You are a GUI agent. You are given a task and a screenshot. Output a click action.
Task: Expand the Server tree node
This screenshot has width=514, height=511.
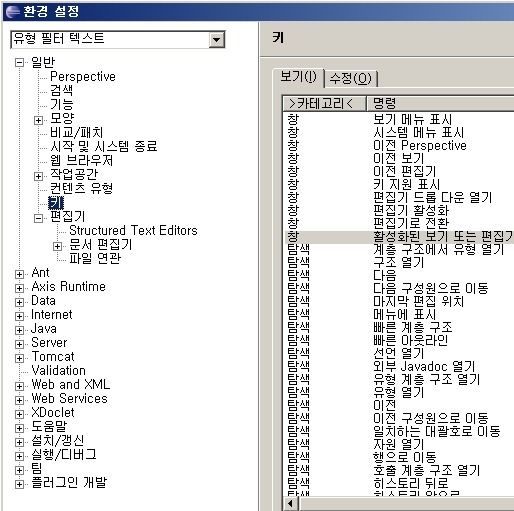click(20, 344)
